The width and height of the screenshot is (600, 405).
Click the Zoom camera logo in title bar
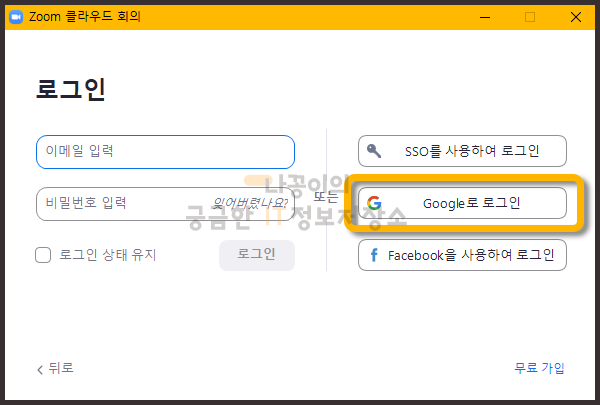[x=16, y=17]
